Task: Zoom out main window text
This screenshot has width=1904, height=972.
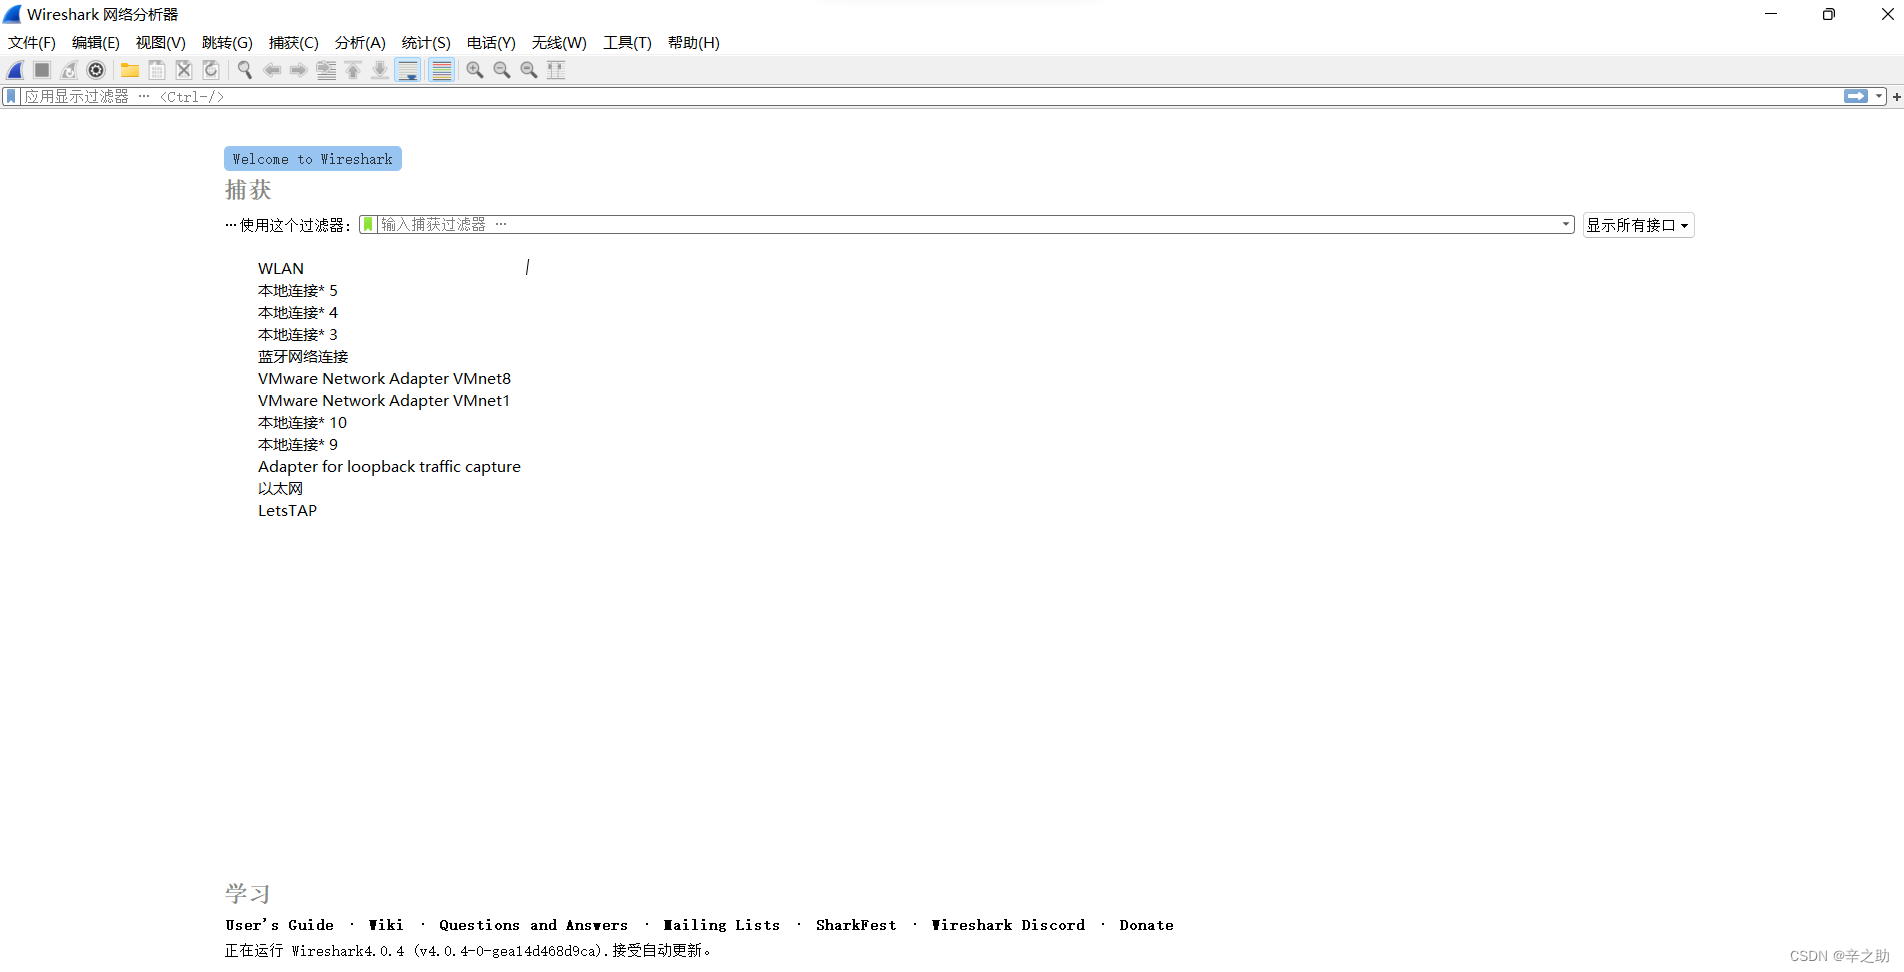Action: 502,70
